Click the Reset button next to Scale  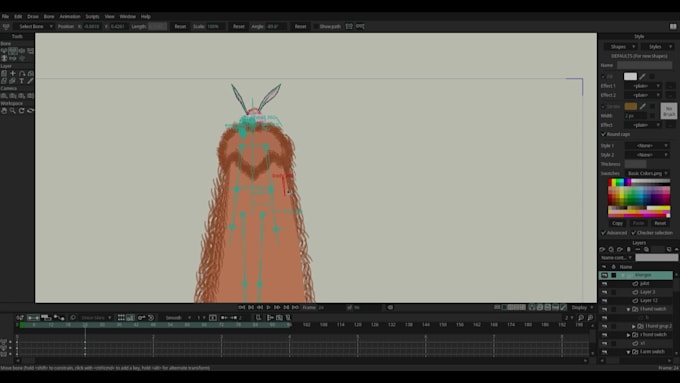point(239,26)
